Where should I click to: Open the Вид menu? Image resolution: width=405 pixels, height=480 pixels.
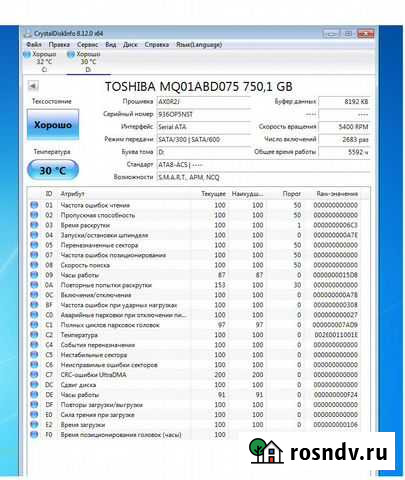[111, 44]
